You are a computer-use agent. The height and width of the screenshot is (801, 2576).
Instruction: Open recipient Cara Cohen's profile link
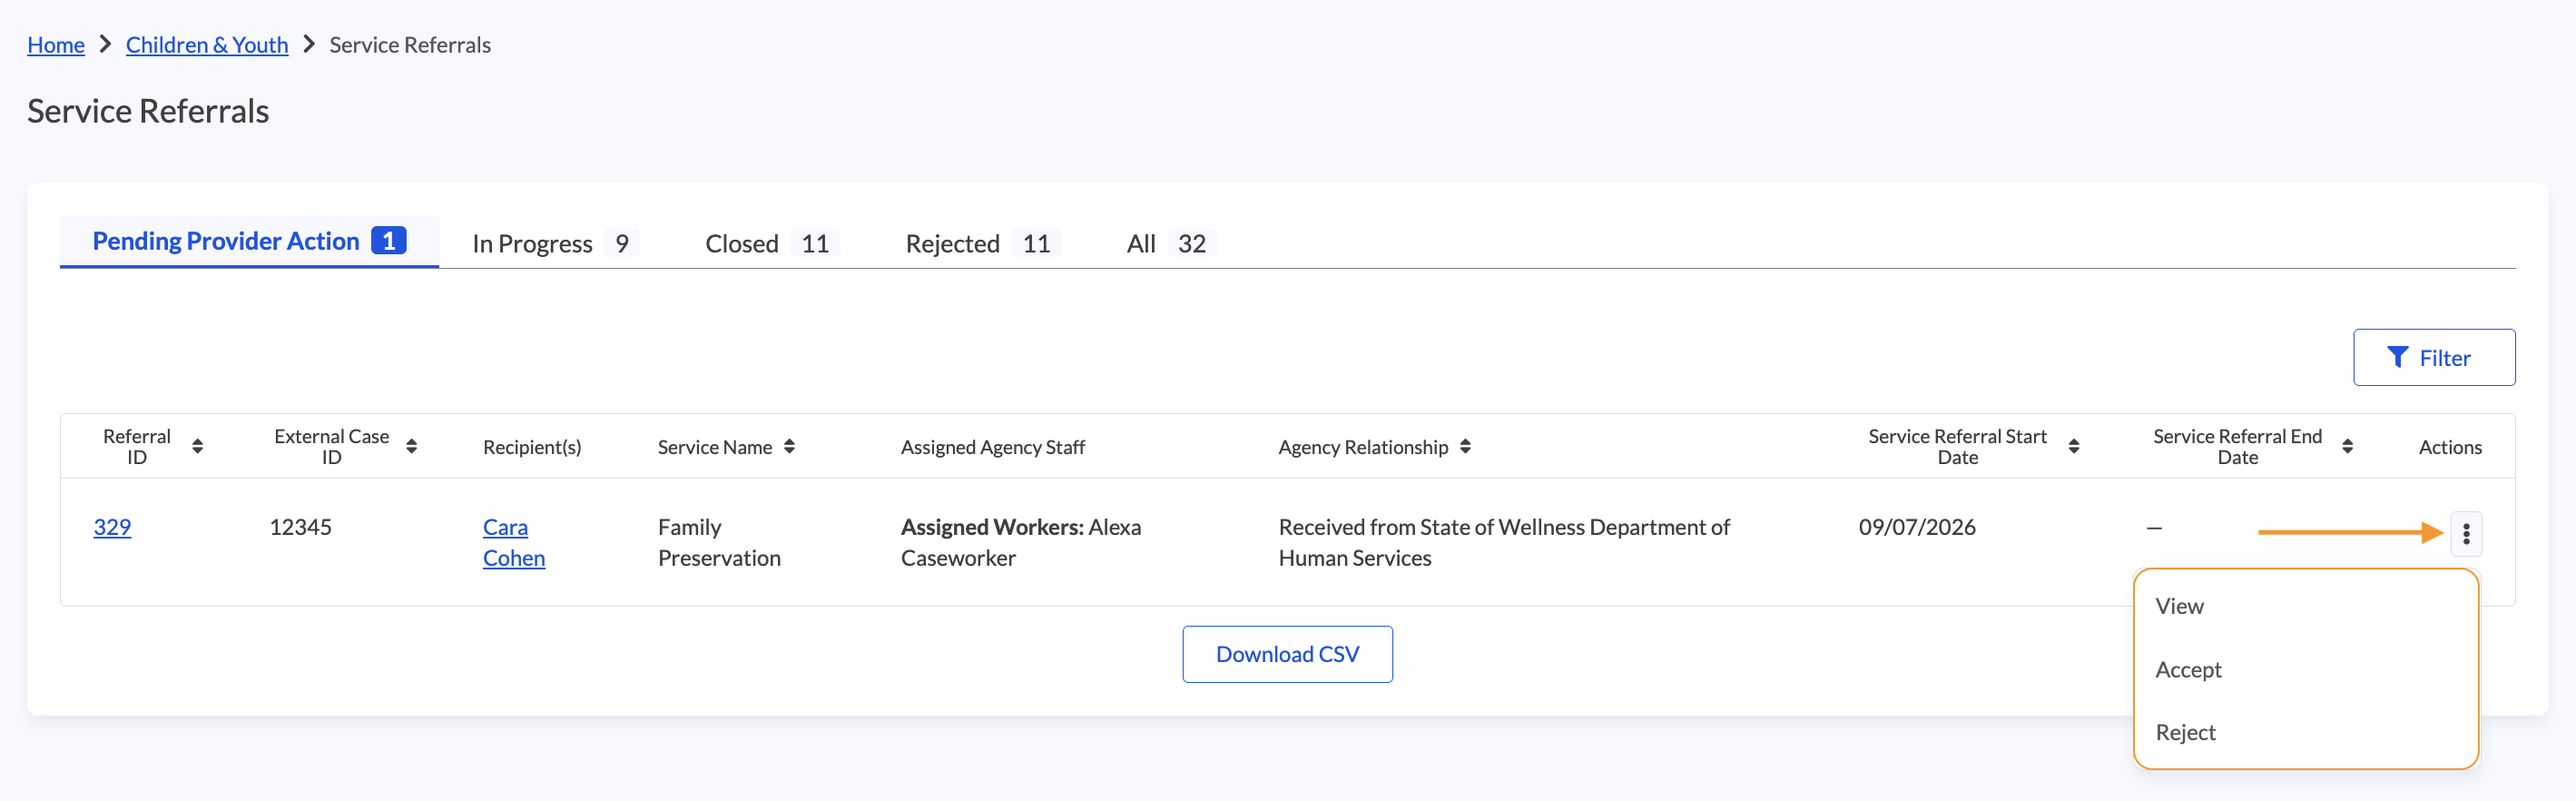point(514,542)
